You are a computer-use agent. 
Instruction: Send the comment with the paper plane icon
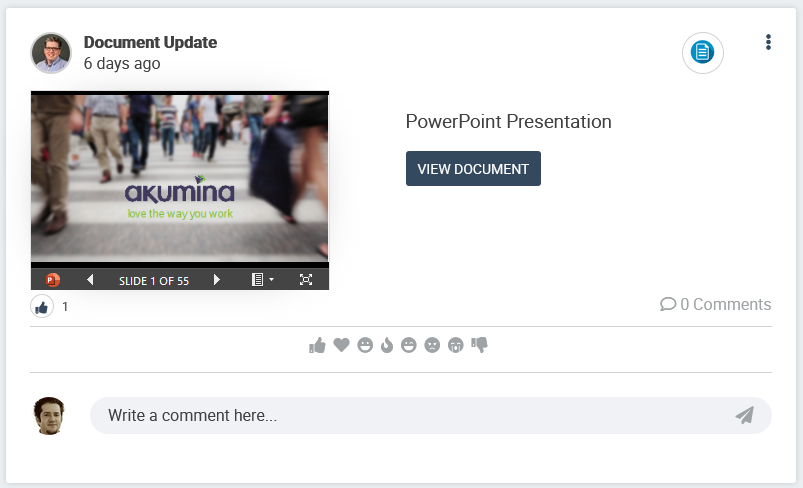pos(744,415)
